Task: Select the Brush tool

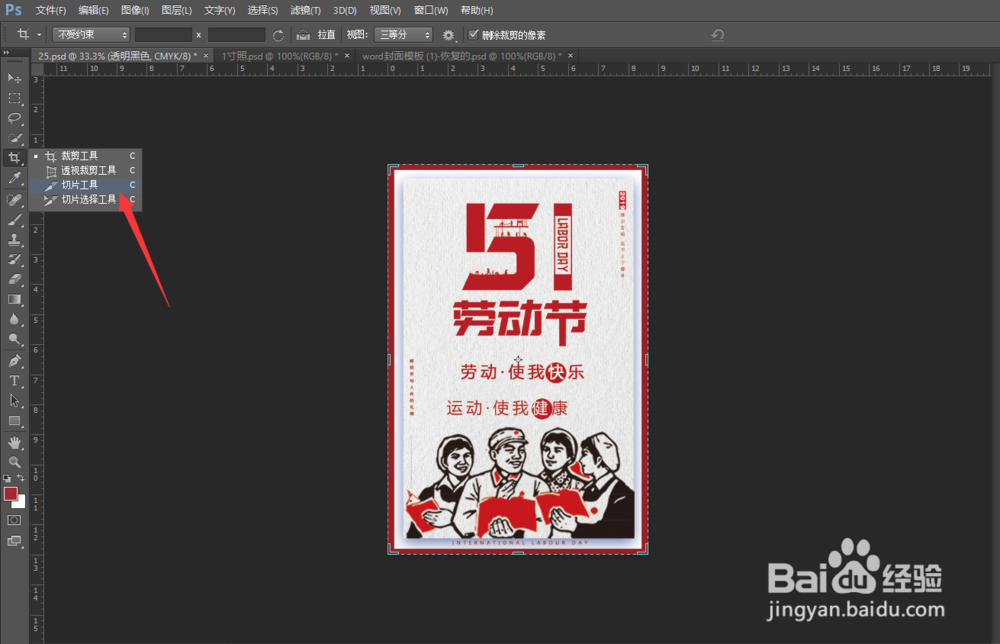Action: click(x=14, y=219)
